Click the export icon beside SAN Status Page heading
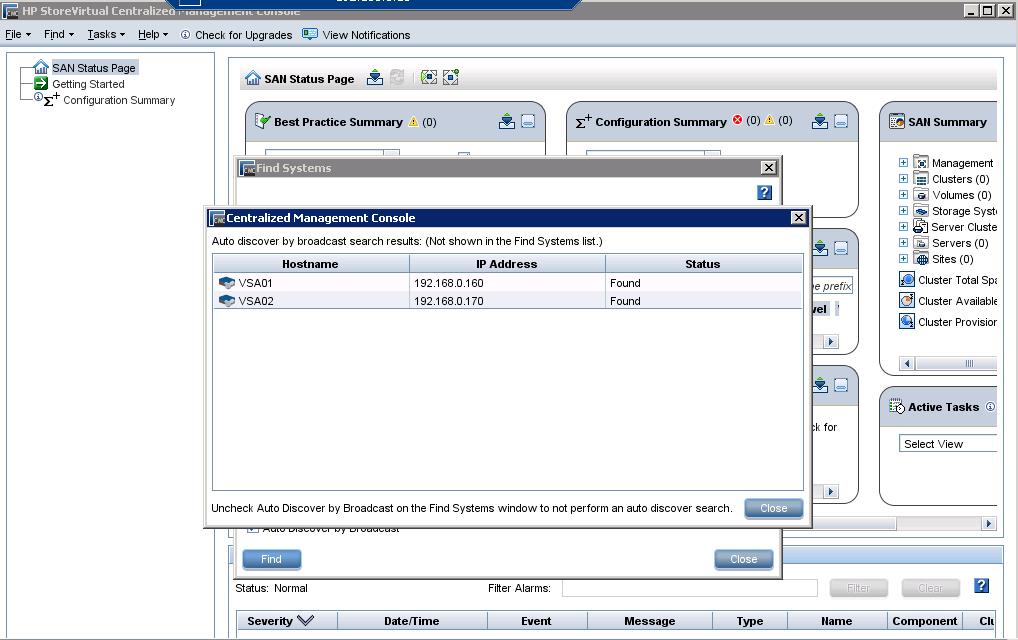The image size is (1018, 640). 375,78
